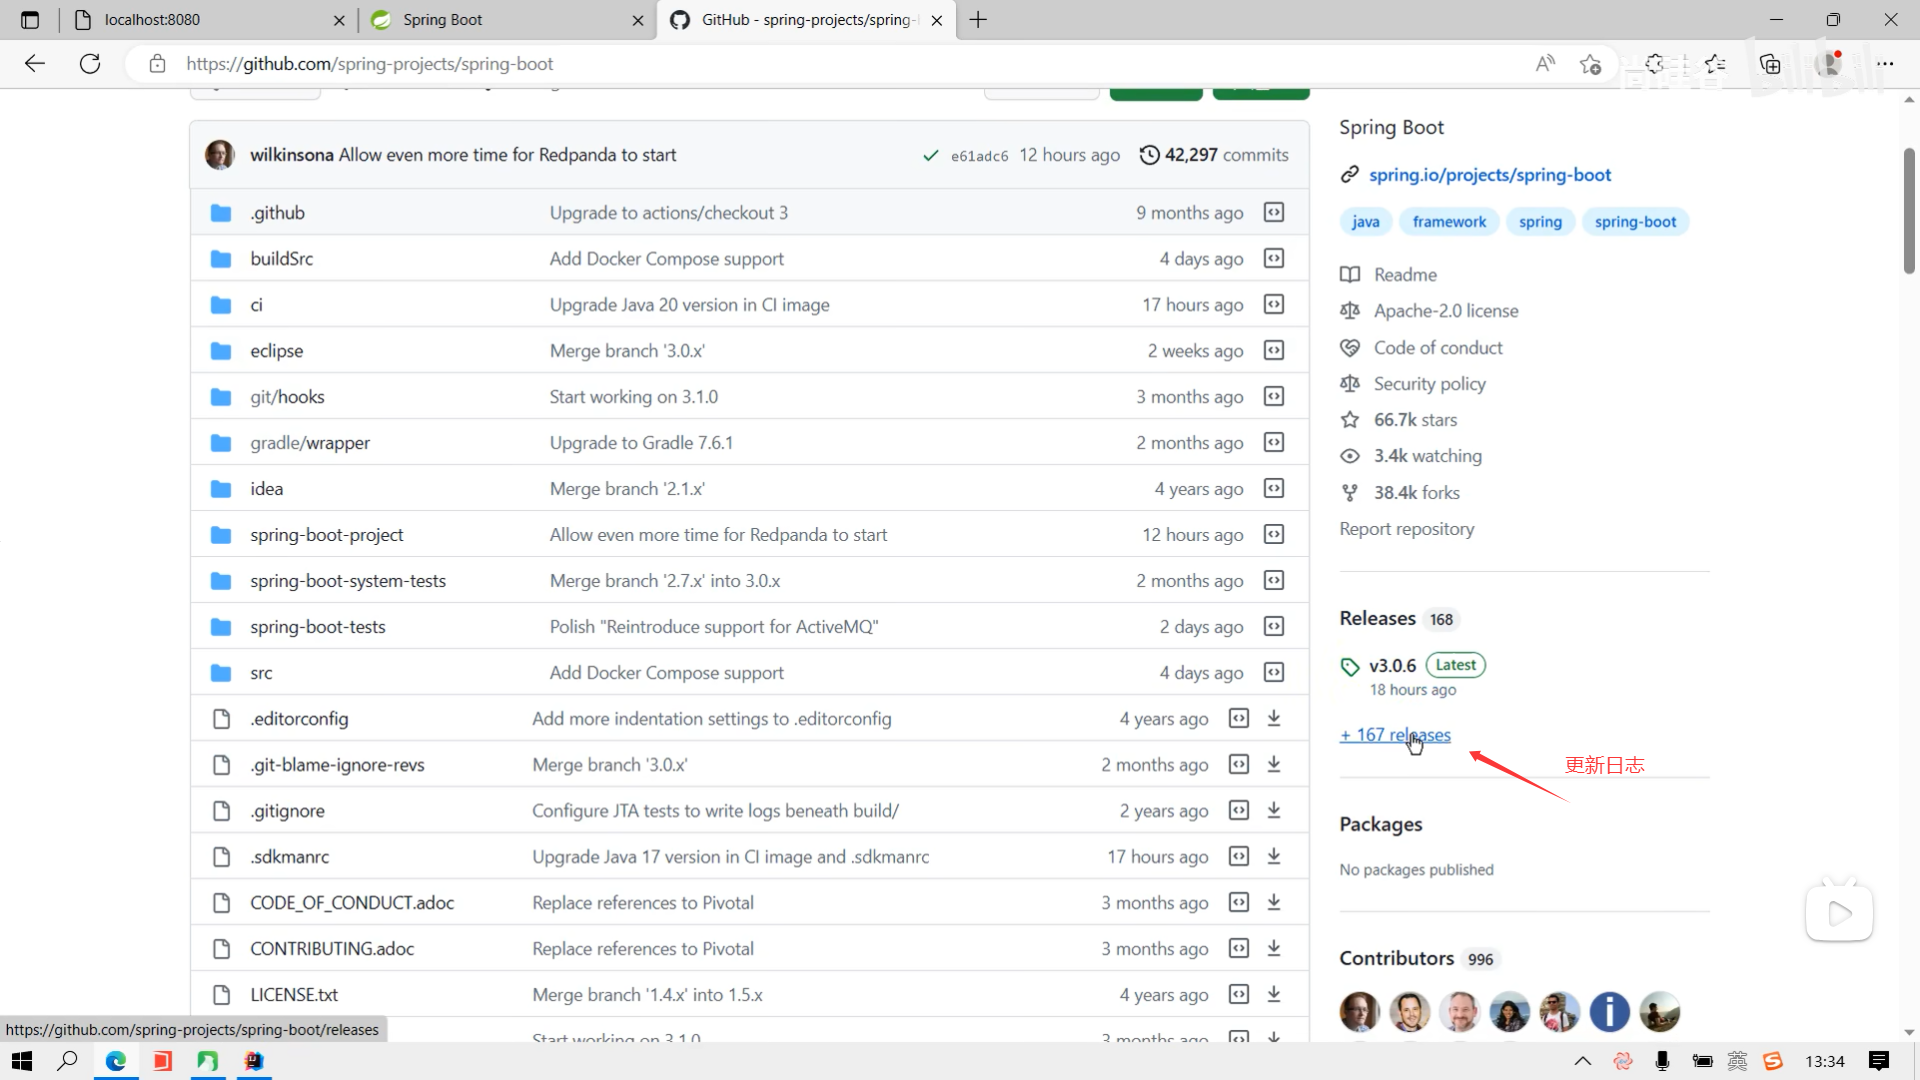Click the green commit status checkmark
Screen dimensions: 1920x1080
tap(930, 155)
